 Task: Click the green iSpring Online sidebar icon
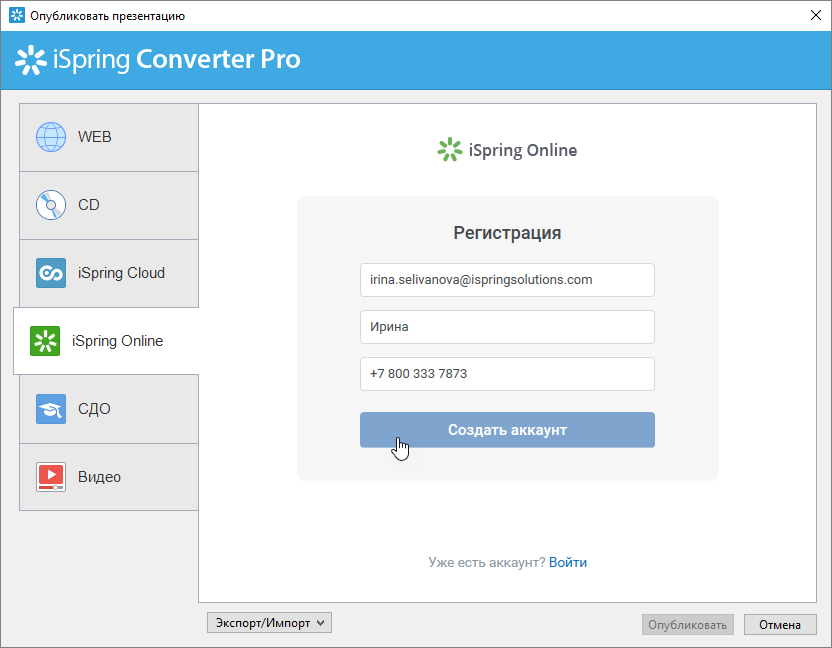[x=45, y=341]
